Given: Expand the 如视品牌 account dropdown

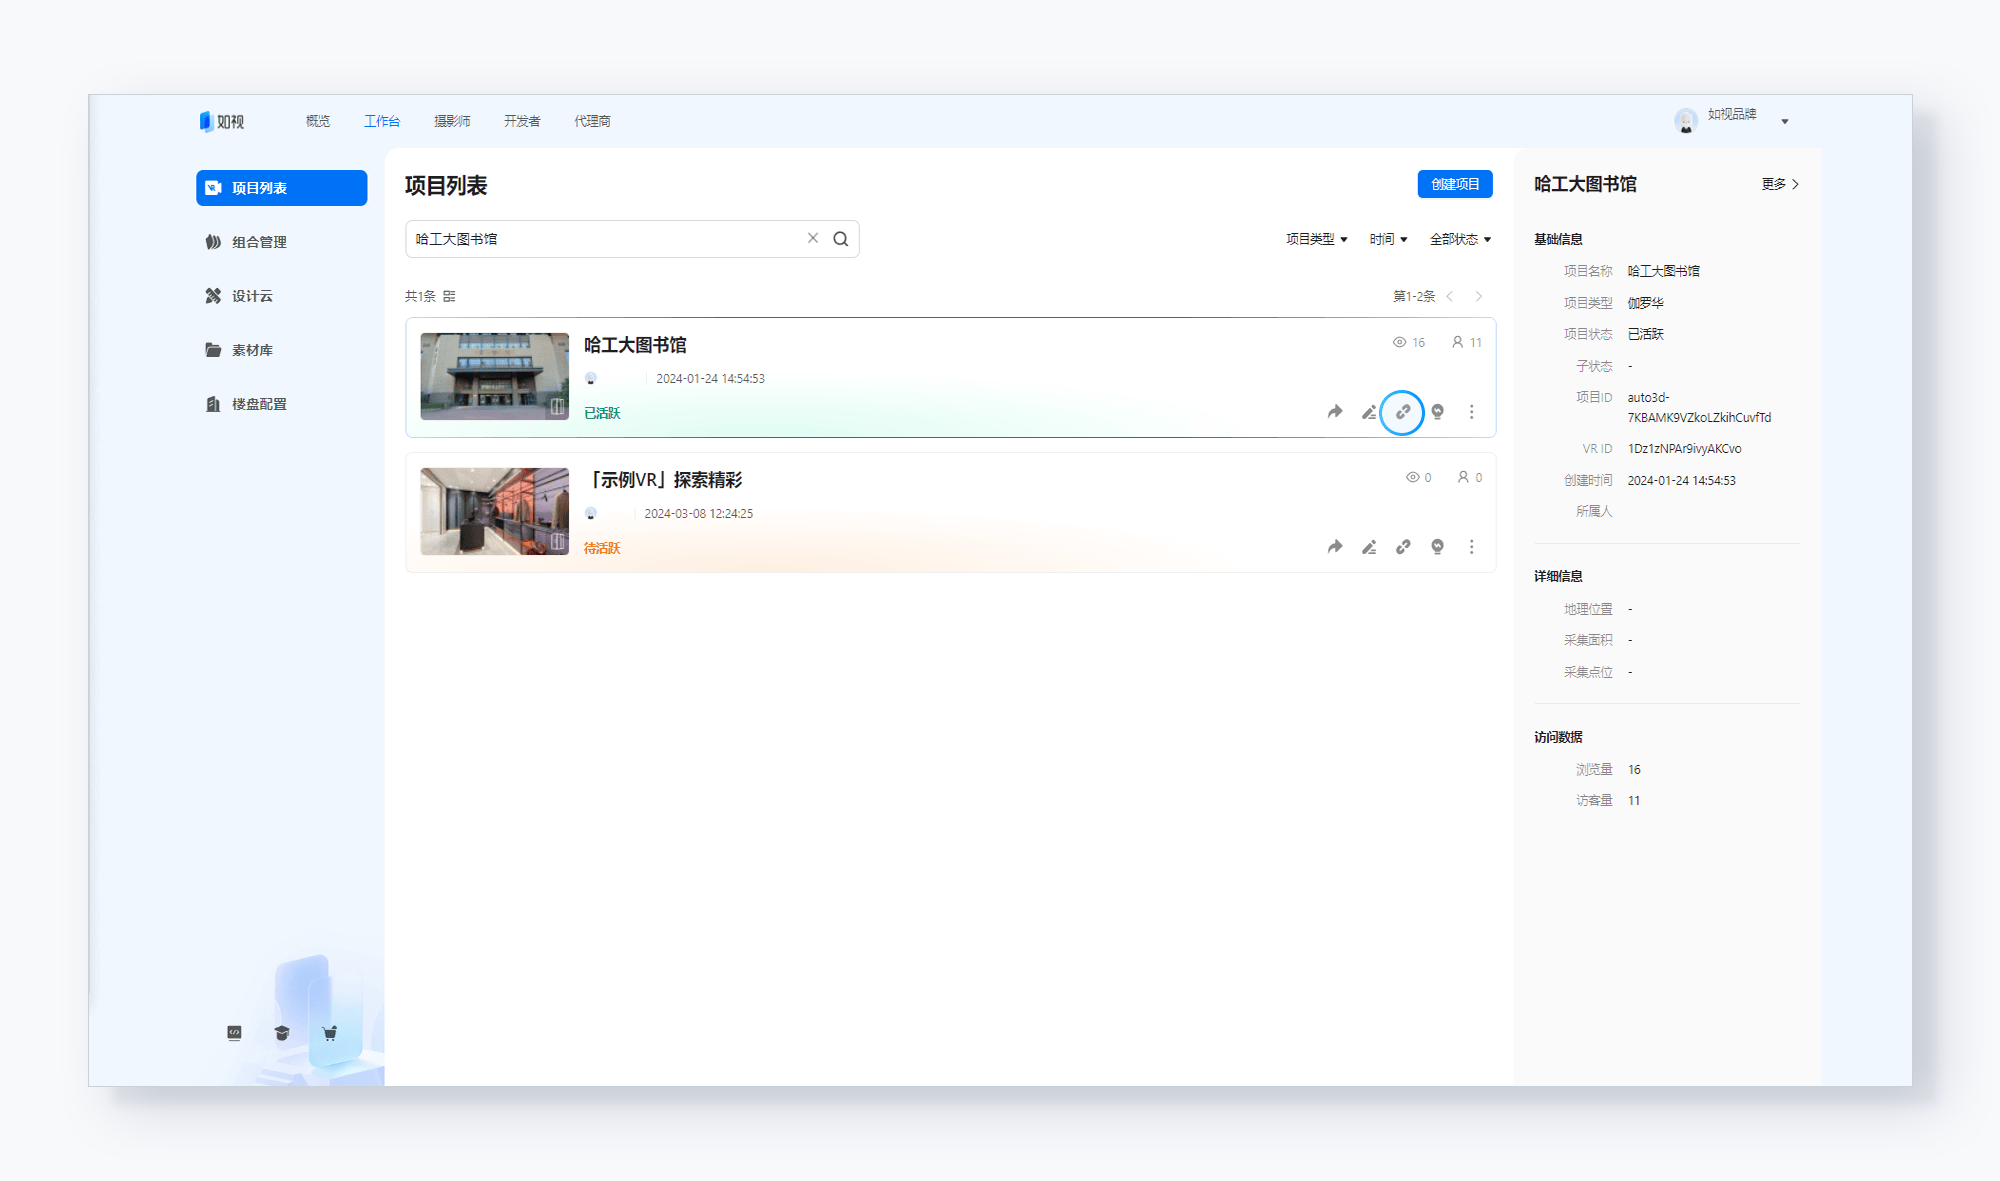Looking at the screenshot, I should tap(1784, 121).
